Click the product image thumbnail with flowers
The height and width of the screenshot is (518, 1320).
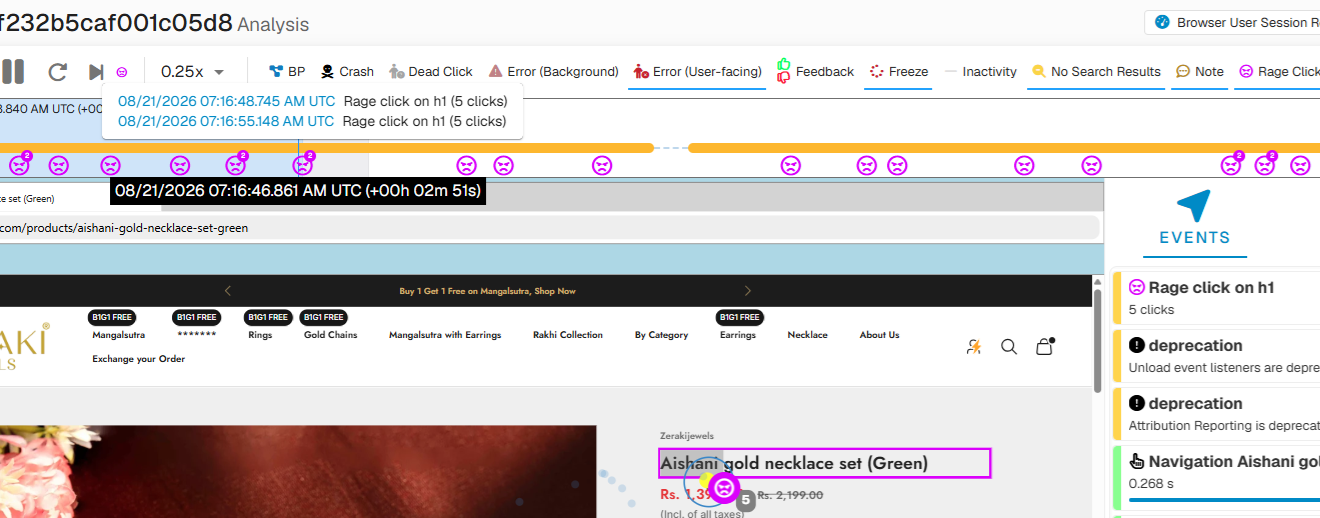tap(298, 472)
